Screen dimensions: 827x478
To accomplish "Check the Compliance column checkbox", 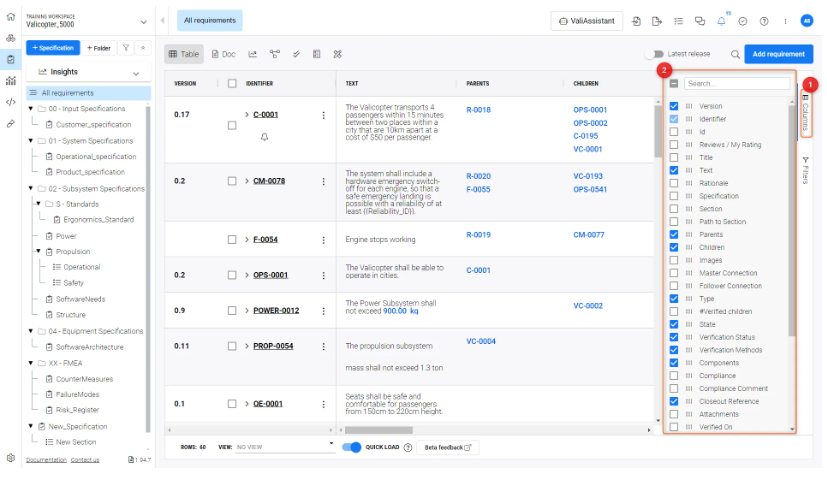I will tap(674, 376).
